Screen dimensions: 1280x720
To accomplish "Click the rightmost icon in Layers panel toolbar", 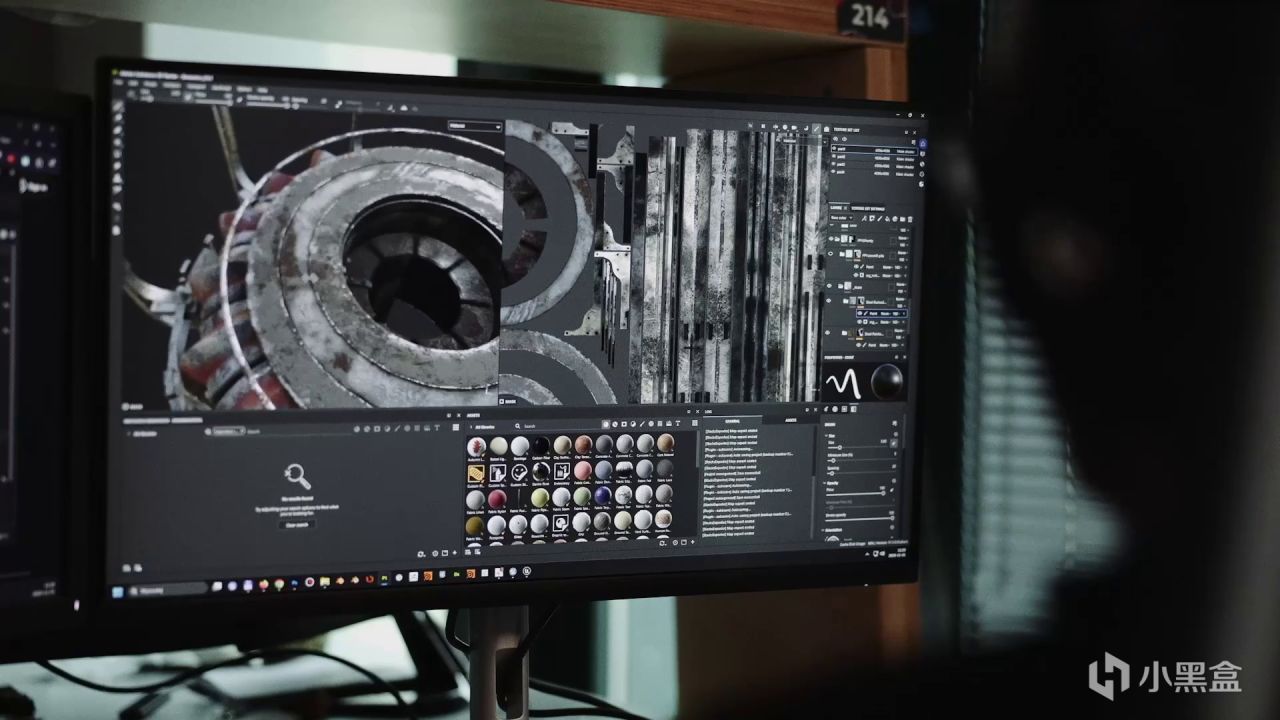I will pyautogui.click(x=908, y=220).
